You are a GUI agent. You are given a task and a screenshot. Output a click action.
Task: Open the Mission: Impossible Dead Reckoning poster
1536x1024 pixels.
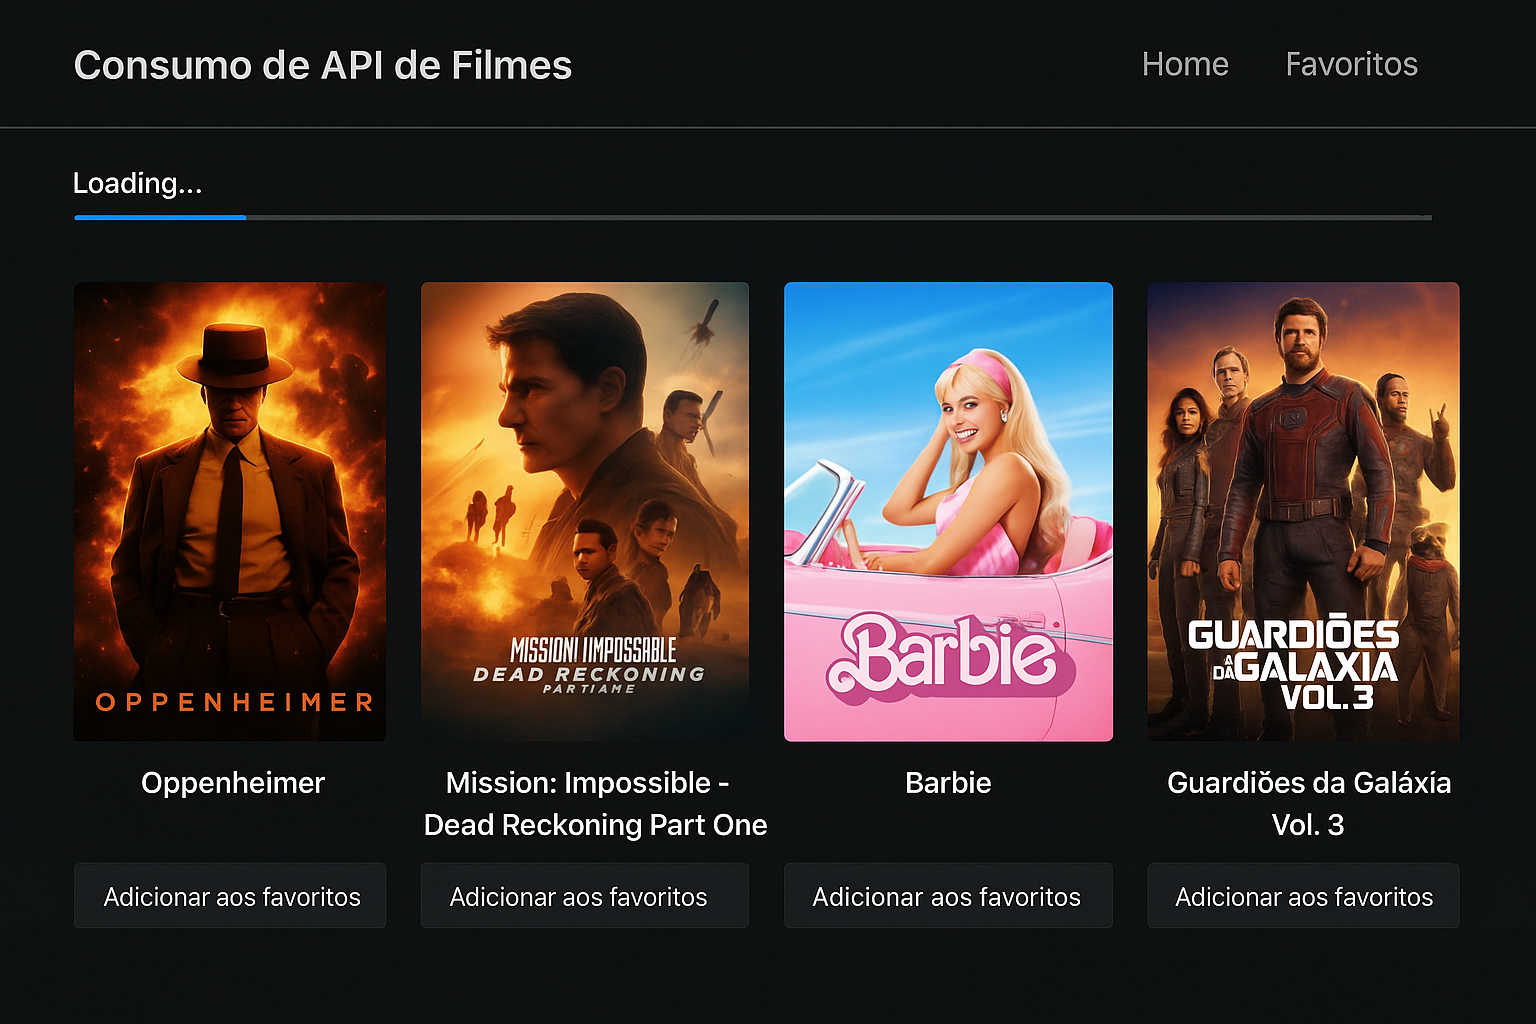pyautogui.click(x=584, y=511)
